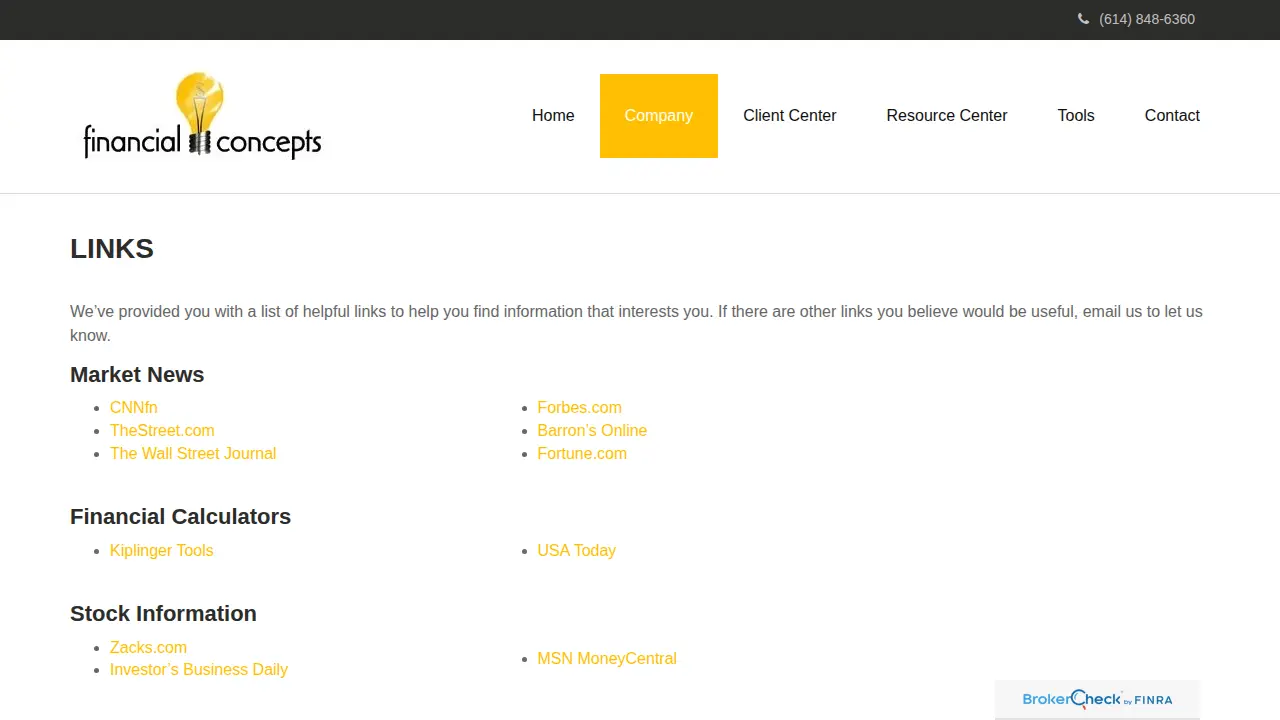Screen dimensions: 1280x720
Task: Open TheStreet.com link
Action: [x=162, y=431]
